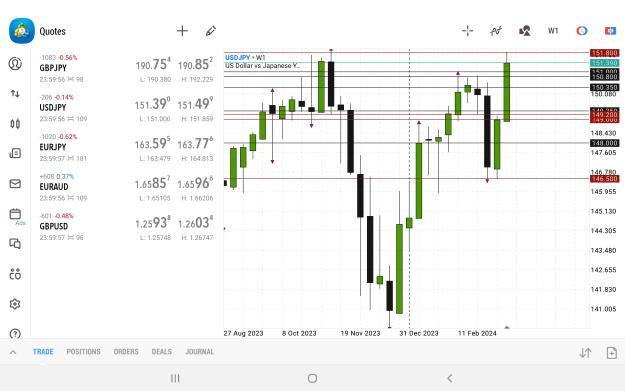625x391 pixels.
Task: Open the news sidebar icon
Action: pyautogui.click(x=15, y=153)
